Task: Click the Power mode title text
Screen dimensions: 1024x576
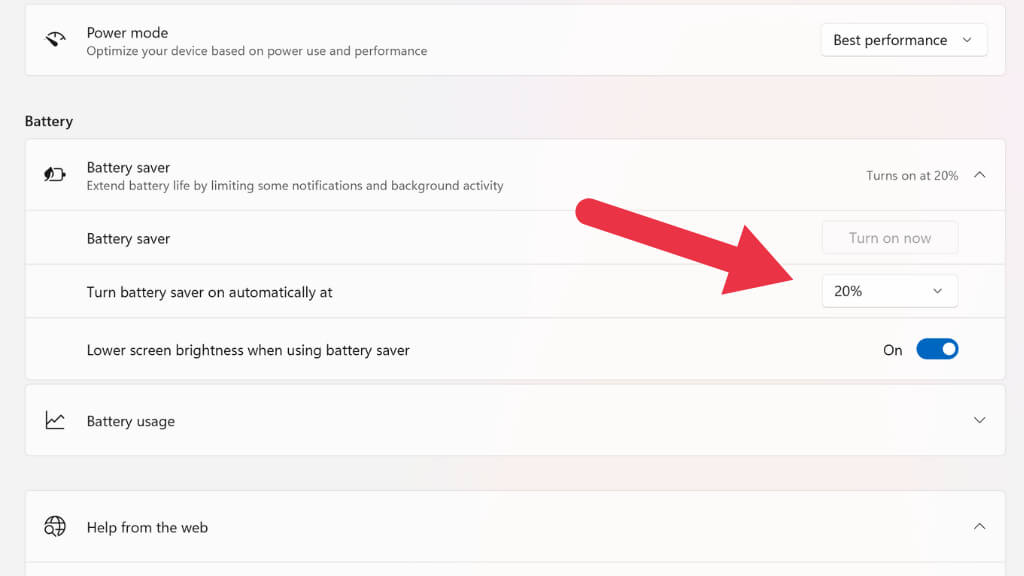Action: coord(127,33)
